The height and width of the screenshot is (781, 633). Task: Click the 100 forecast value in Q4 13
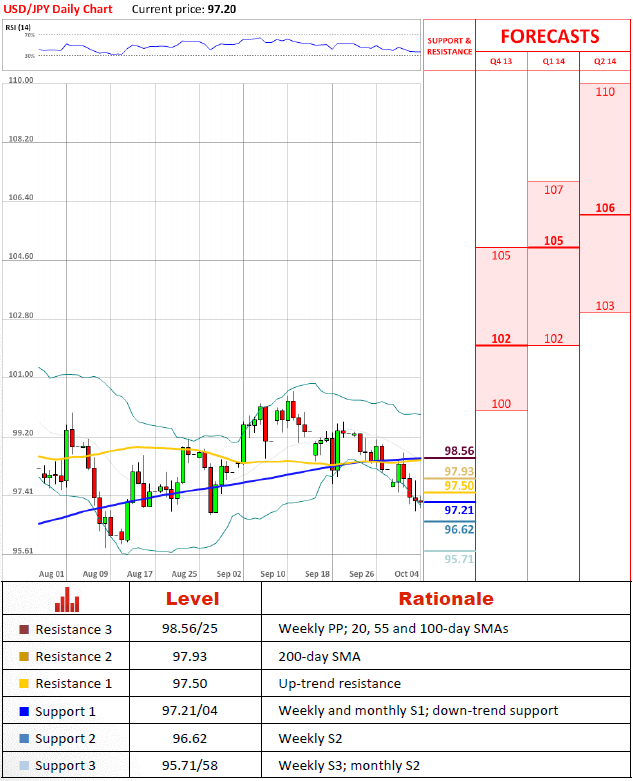[501, 404]
